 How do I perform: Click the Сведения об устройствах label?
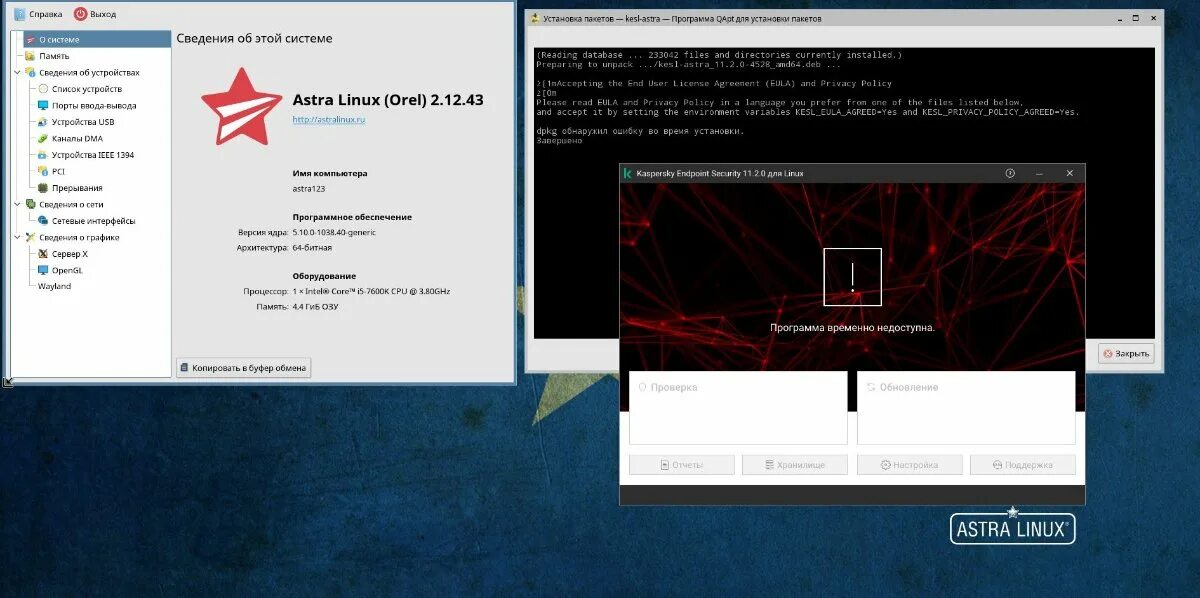pyautogui.click(x=89, y=73)
